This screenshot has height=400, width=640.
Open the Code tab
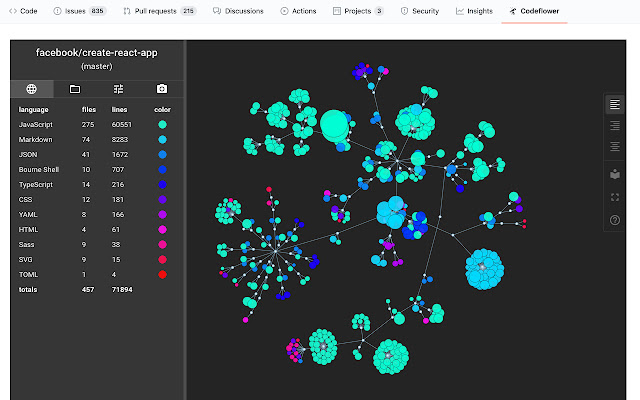pyautogui.click(x=23, y=11)
